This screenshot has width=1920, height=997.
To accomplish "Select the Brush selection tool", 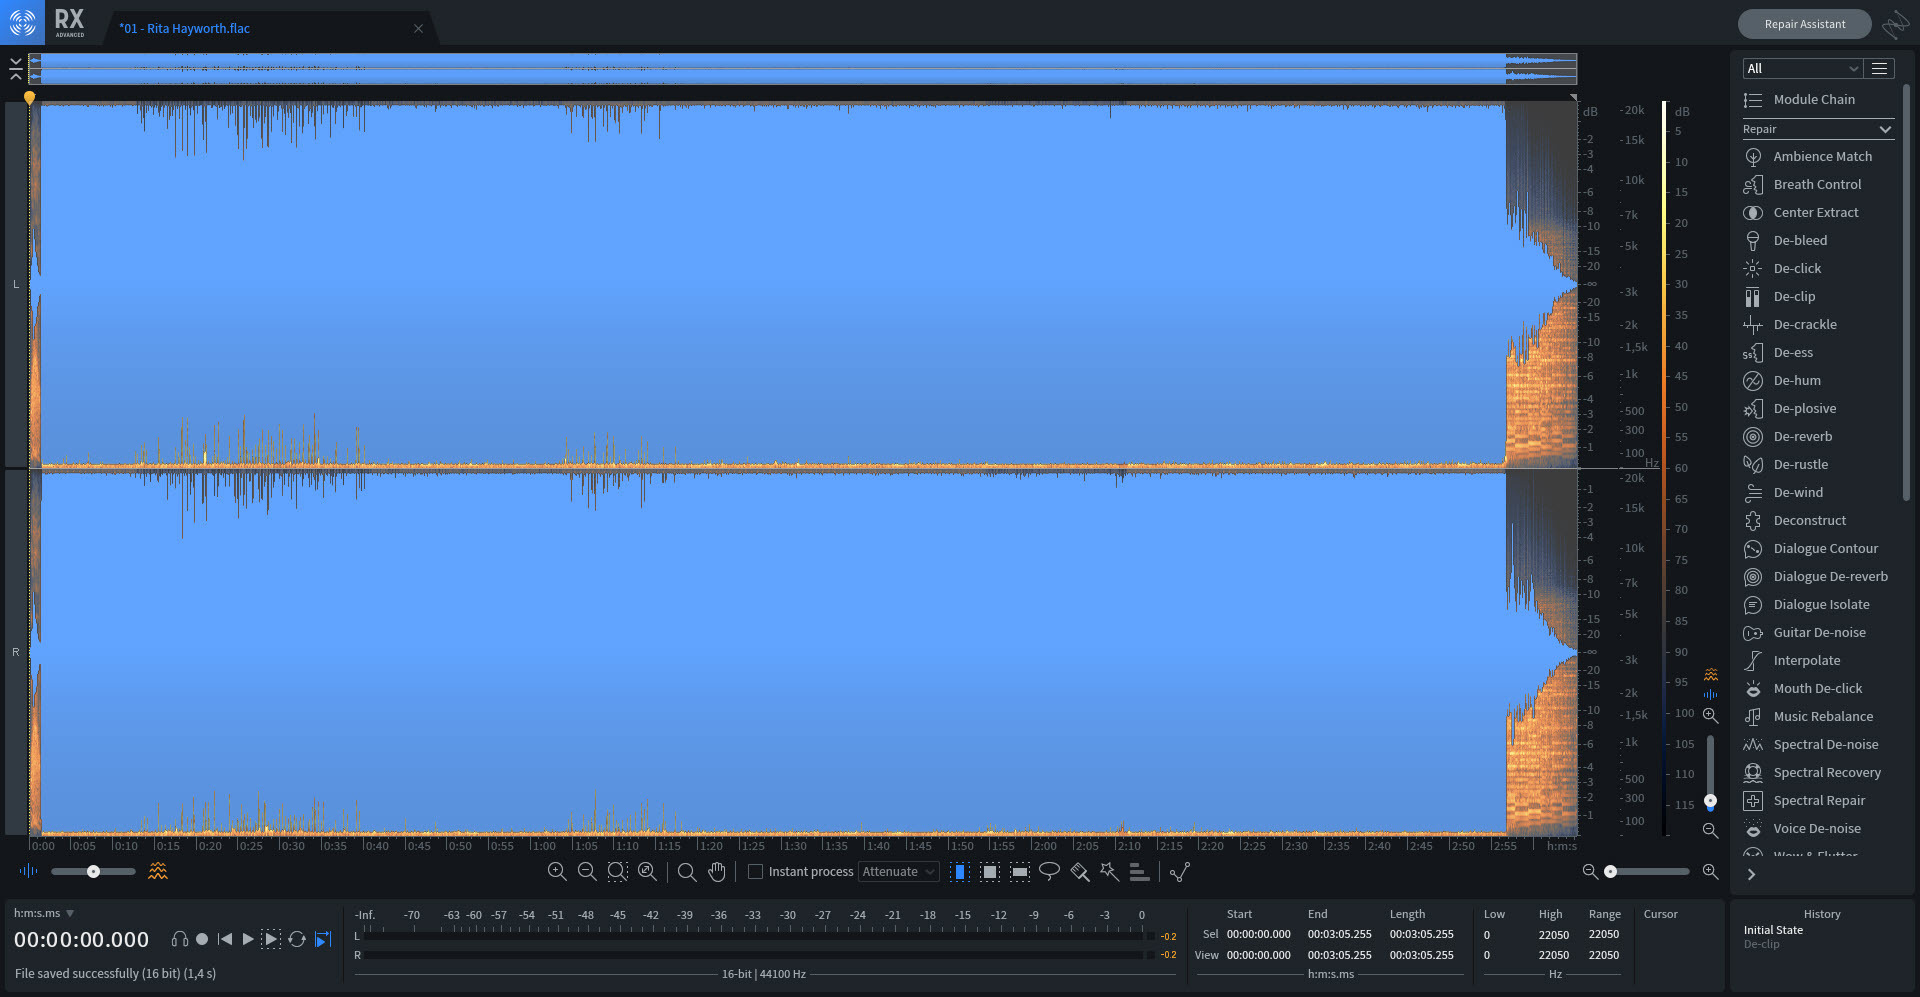I will [1079, 872].
